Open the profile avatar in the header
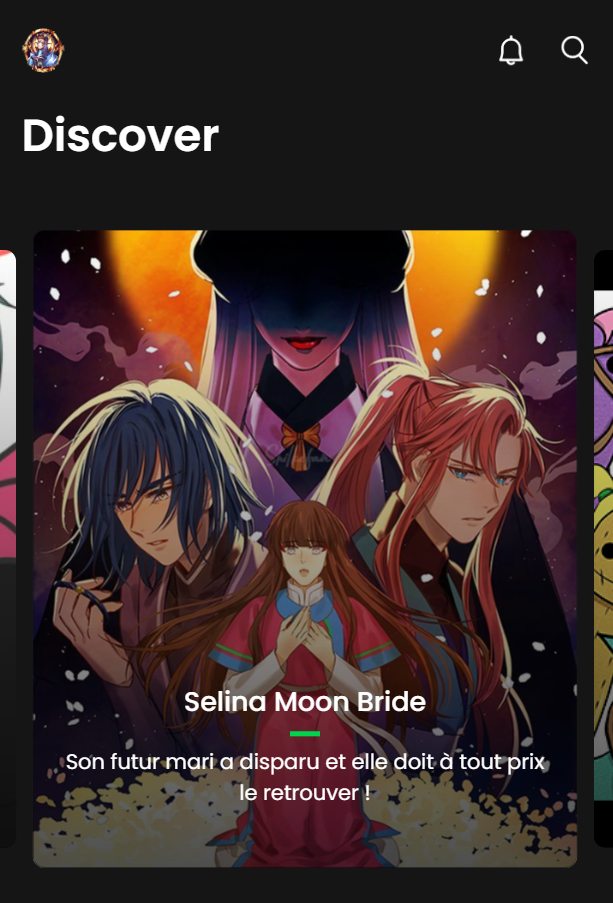The height and width of the screenshot is (903, 613). click(43, 50)
